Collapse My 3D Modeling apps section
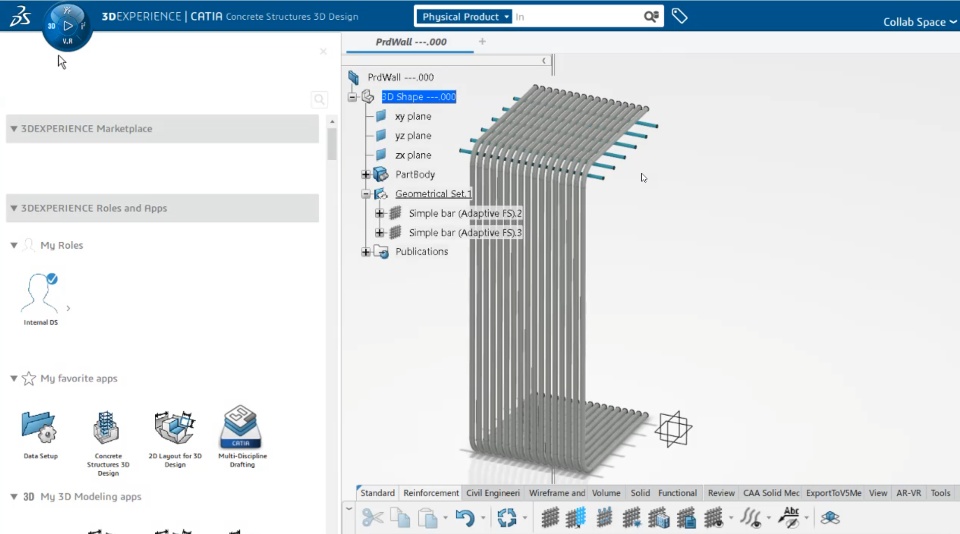This screenshot has width=960, height=534. point(13,497)
